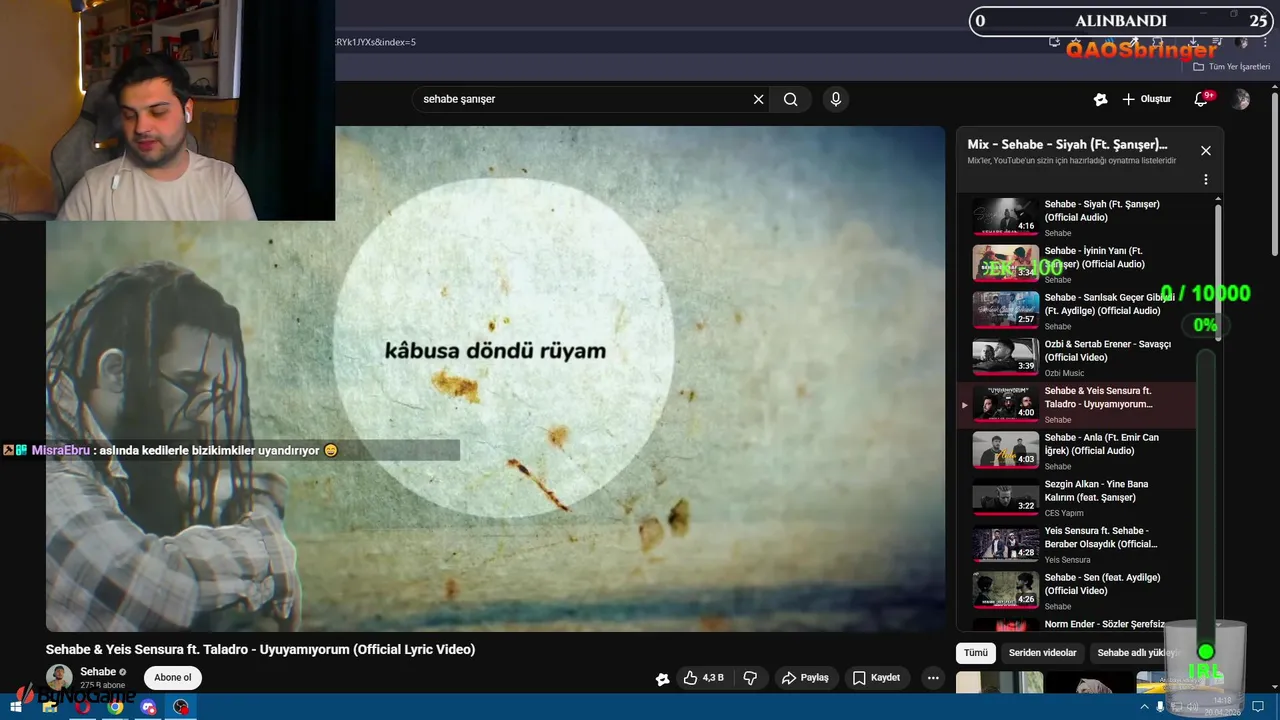Save video with Kaydet button
The width and height of the screenshot is (1280, 720).
[876, 678]
